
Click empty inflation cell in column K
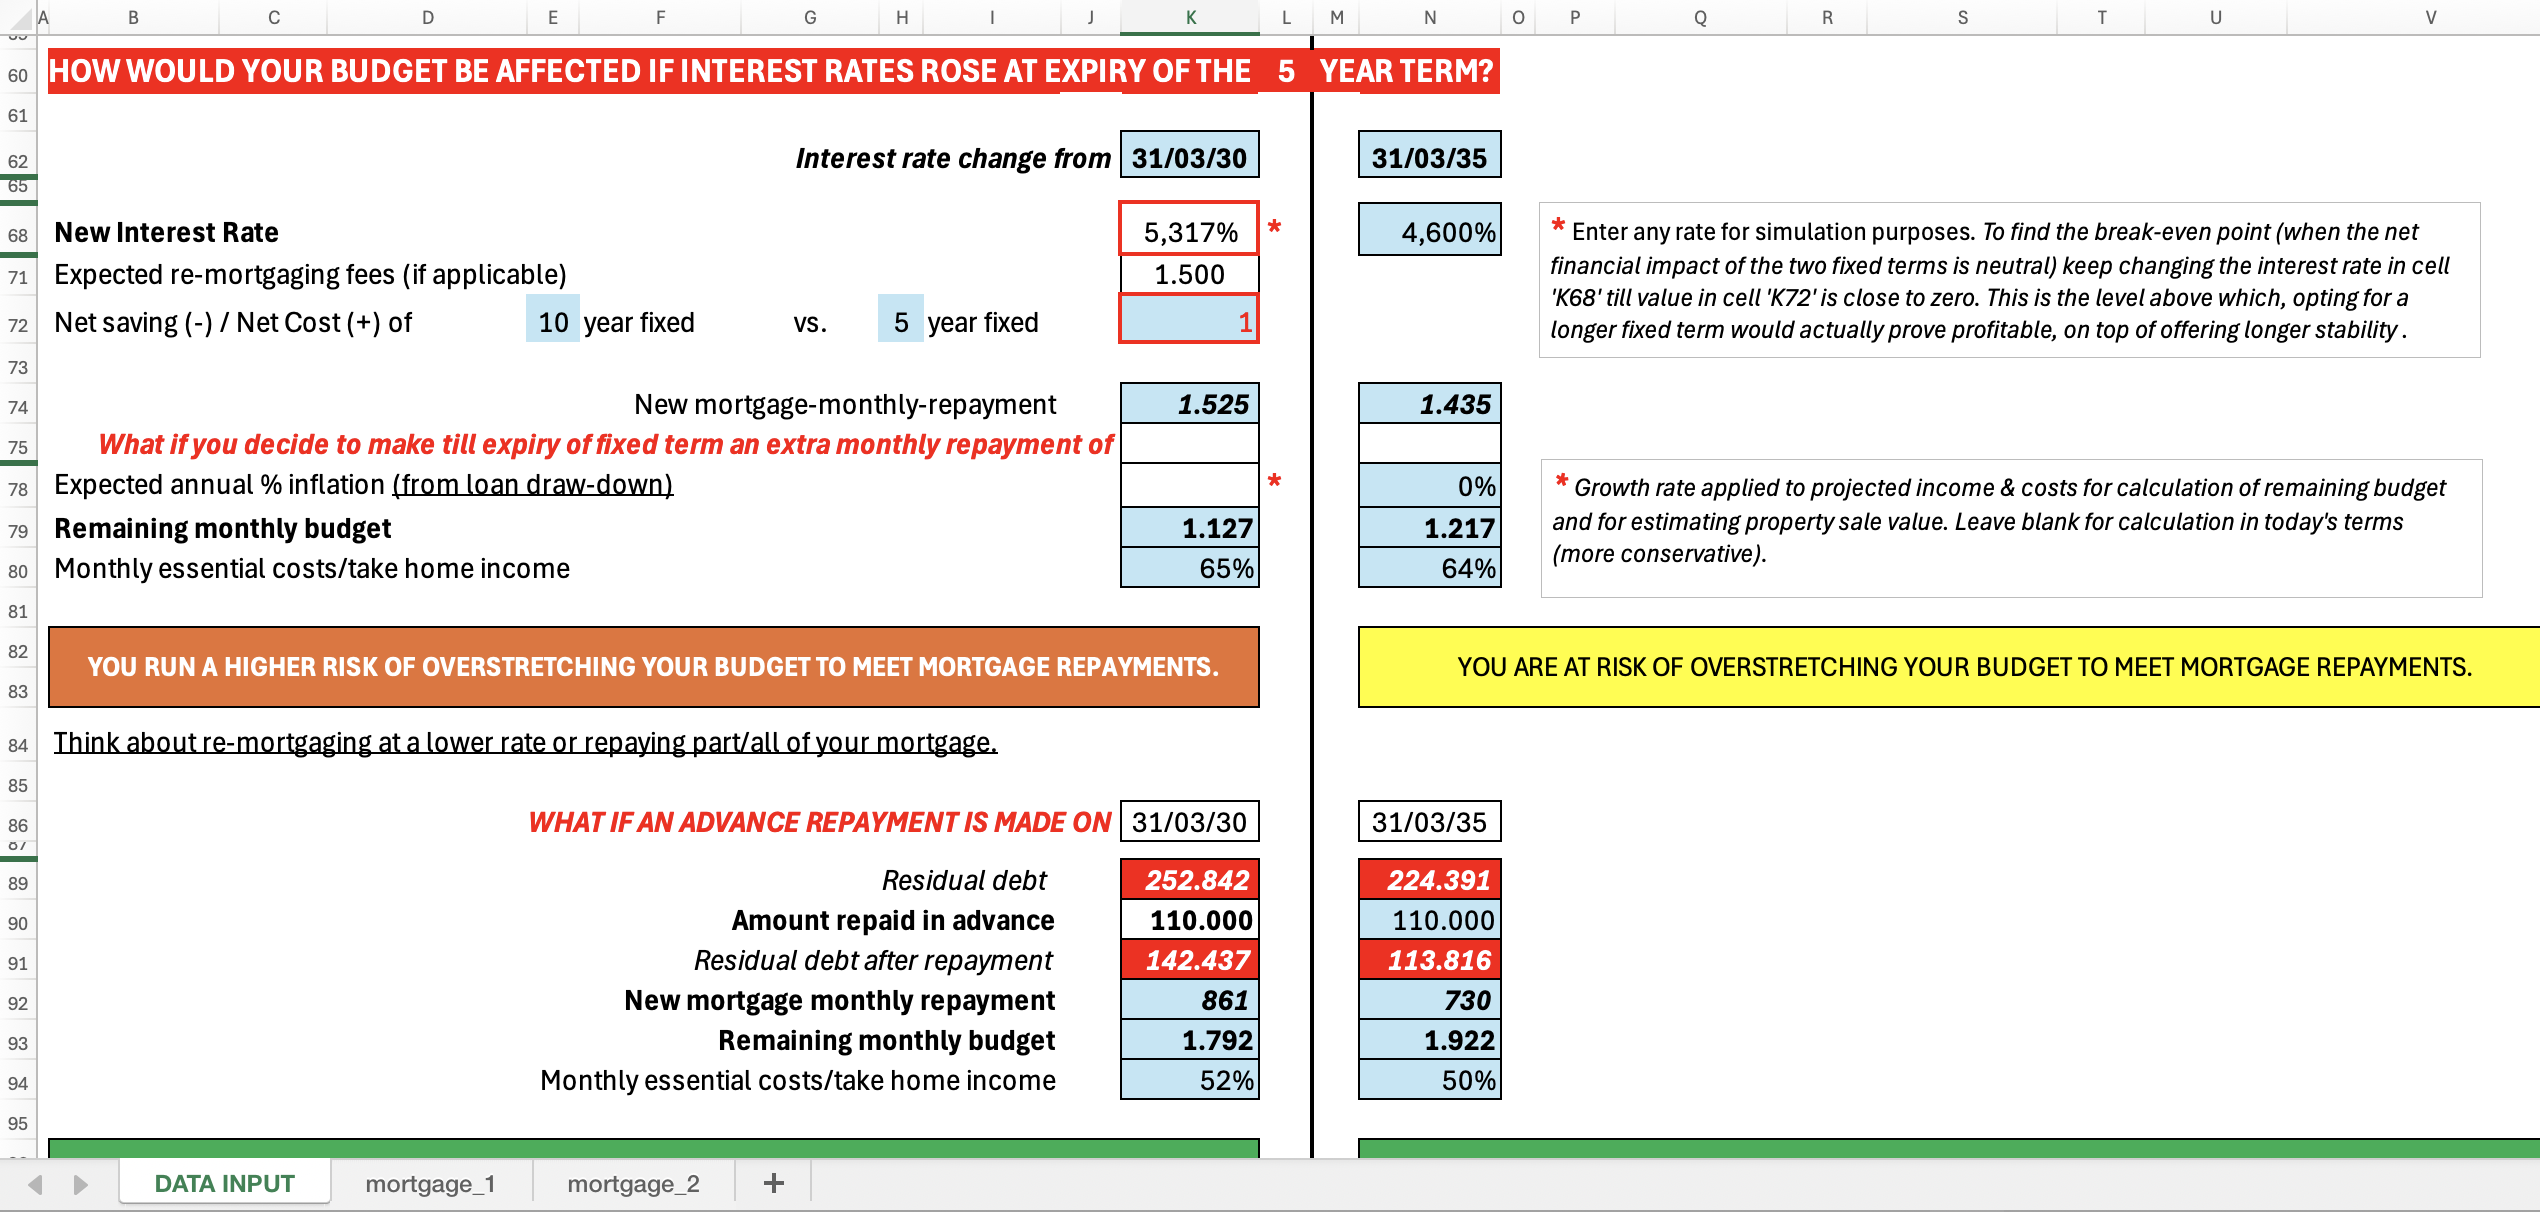click(1189, 485)
